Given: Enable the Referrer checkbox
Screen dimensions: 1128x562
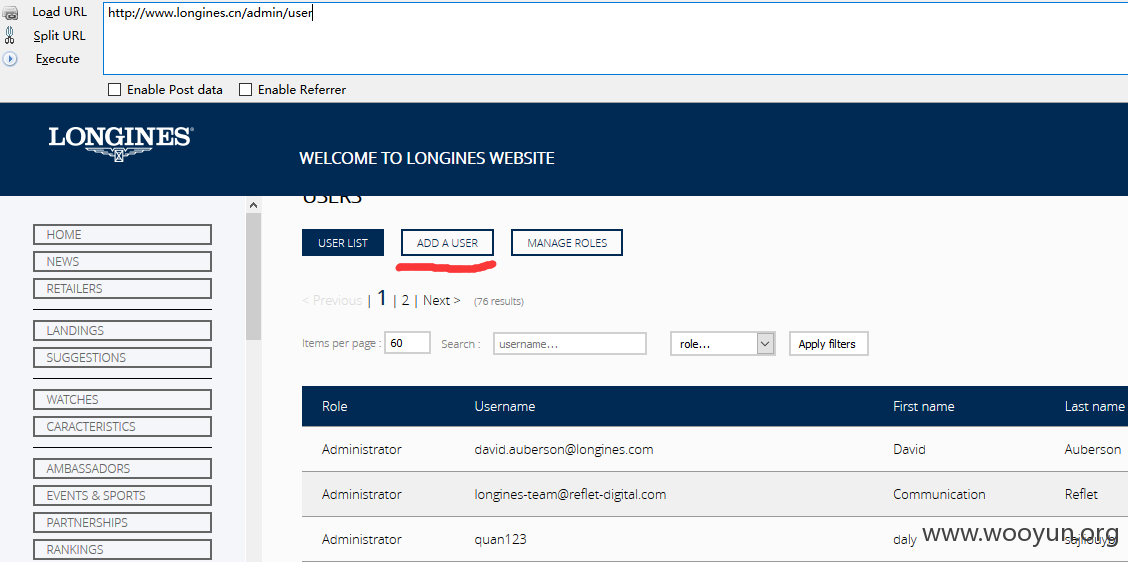Looking at the screenshot, I should pyautogui.click(x=245, y=90).
